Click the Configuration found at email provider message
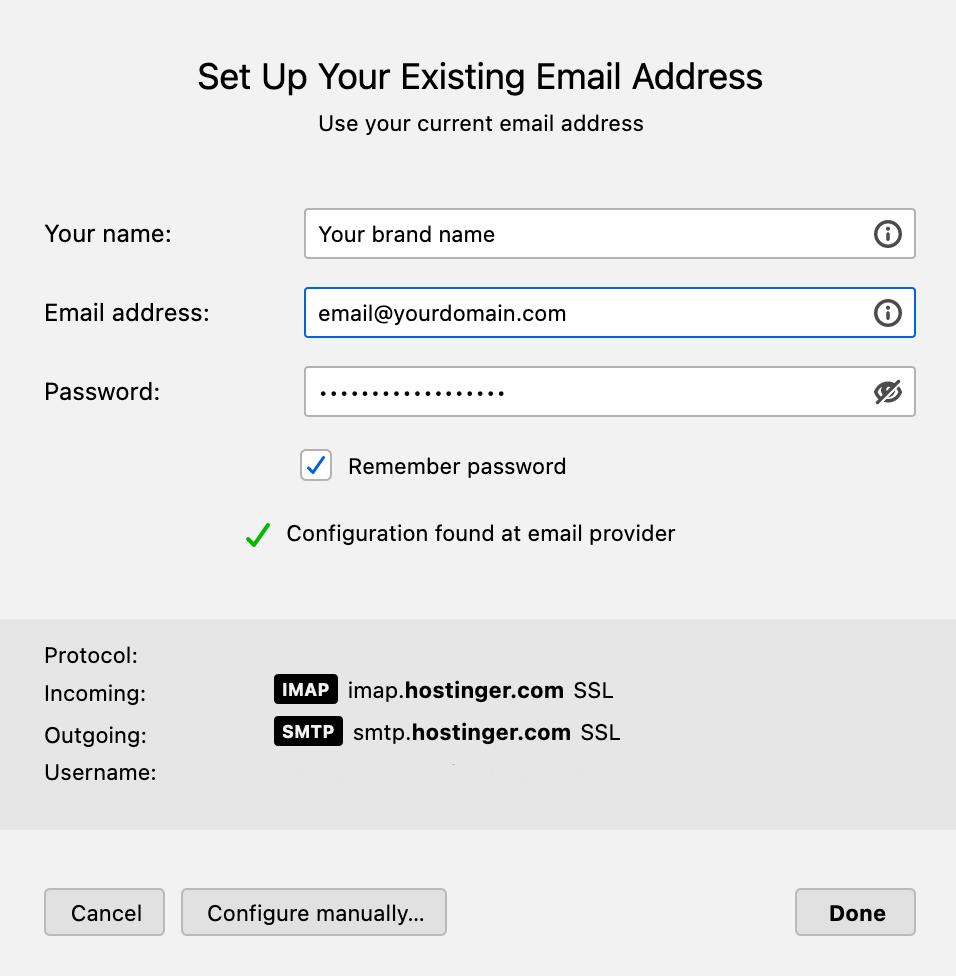This screenshot has width=956, height=976. (x=480, y=533)
